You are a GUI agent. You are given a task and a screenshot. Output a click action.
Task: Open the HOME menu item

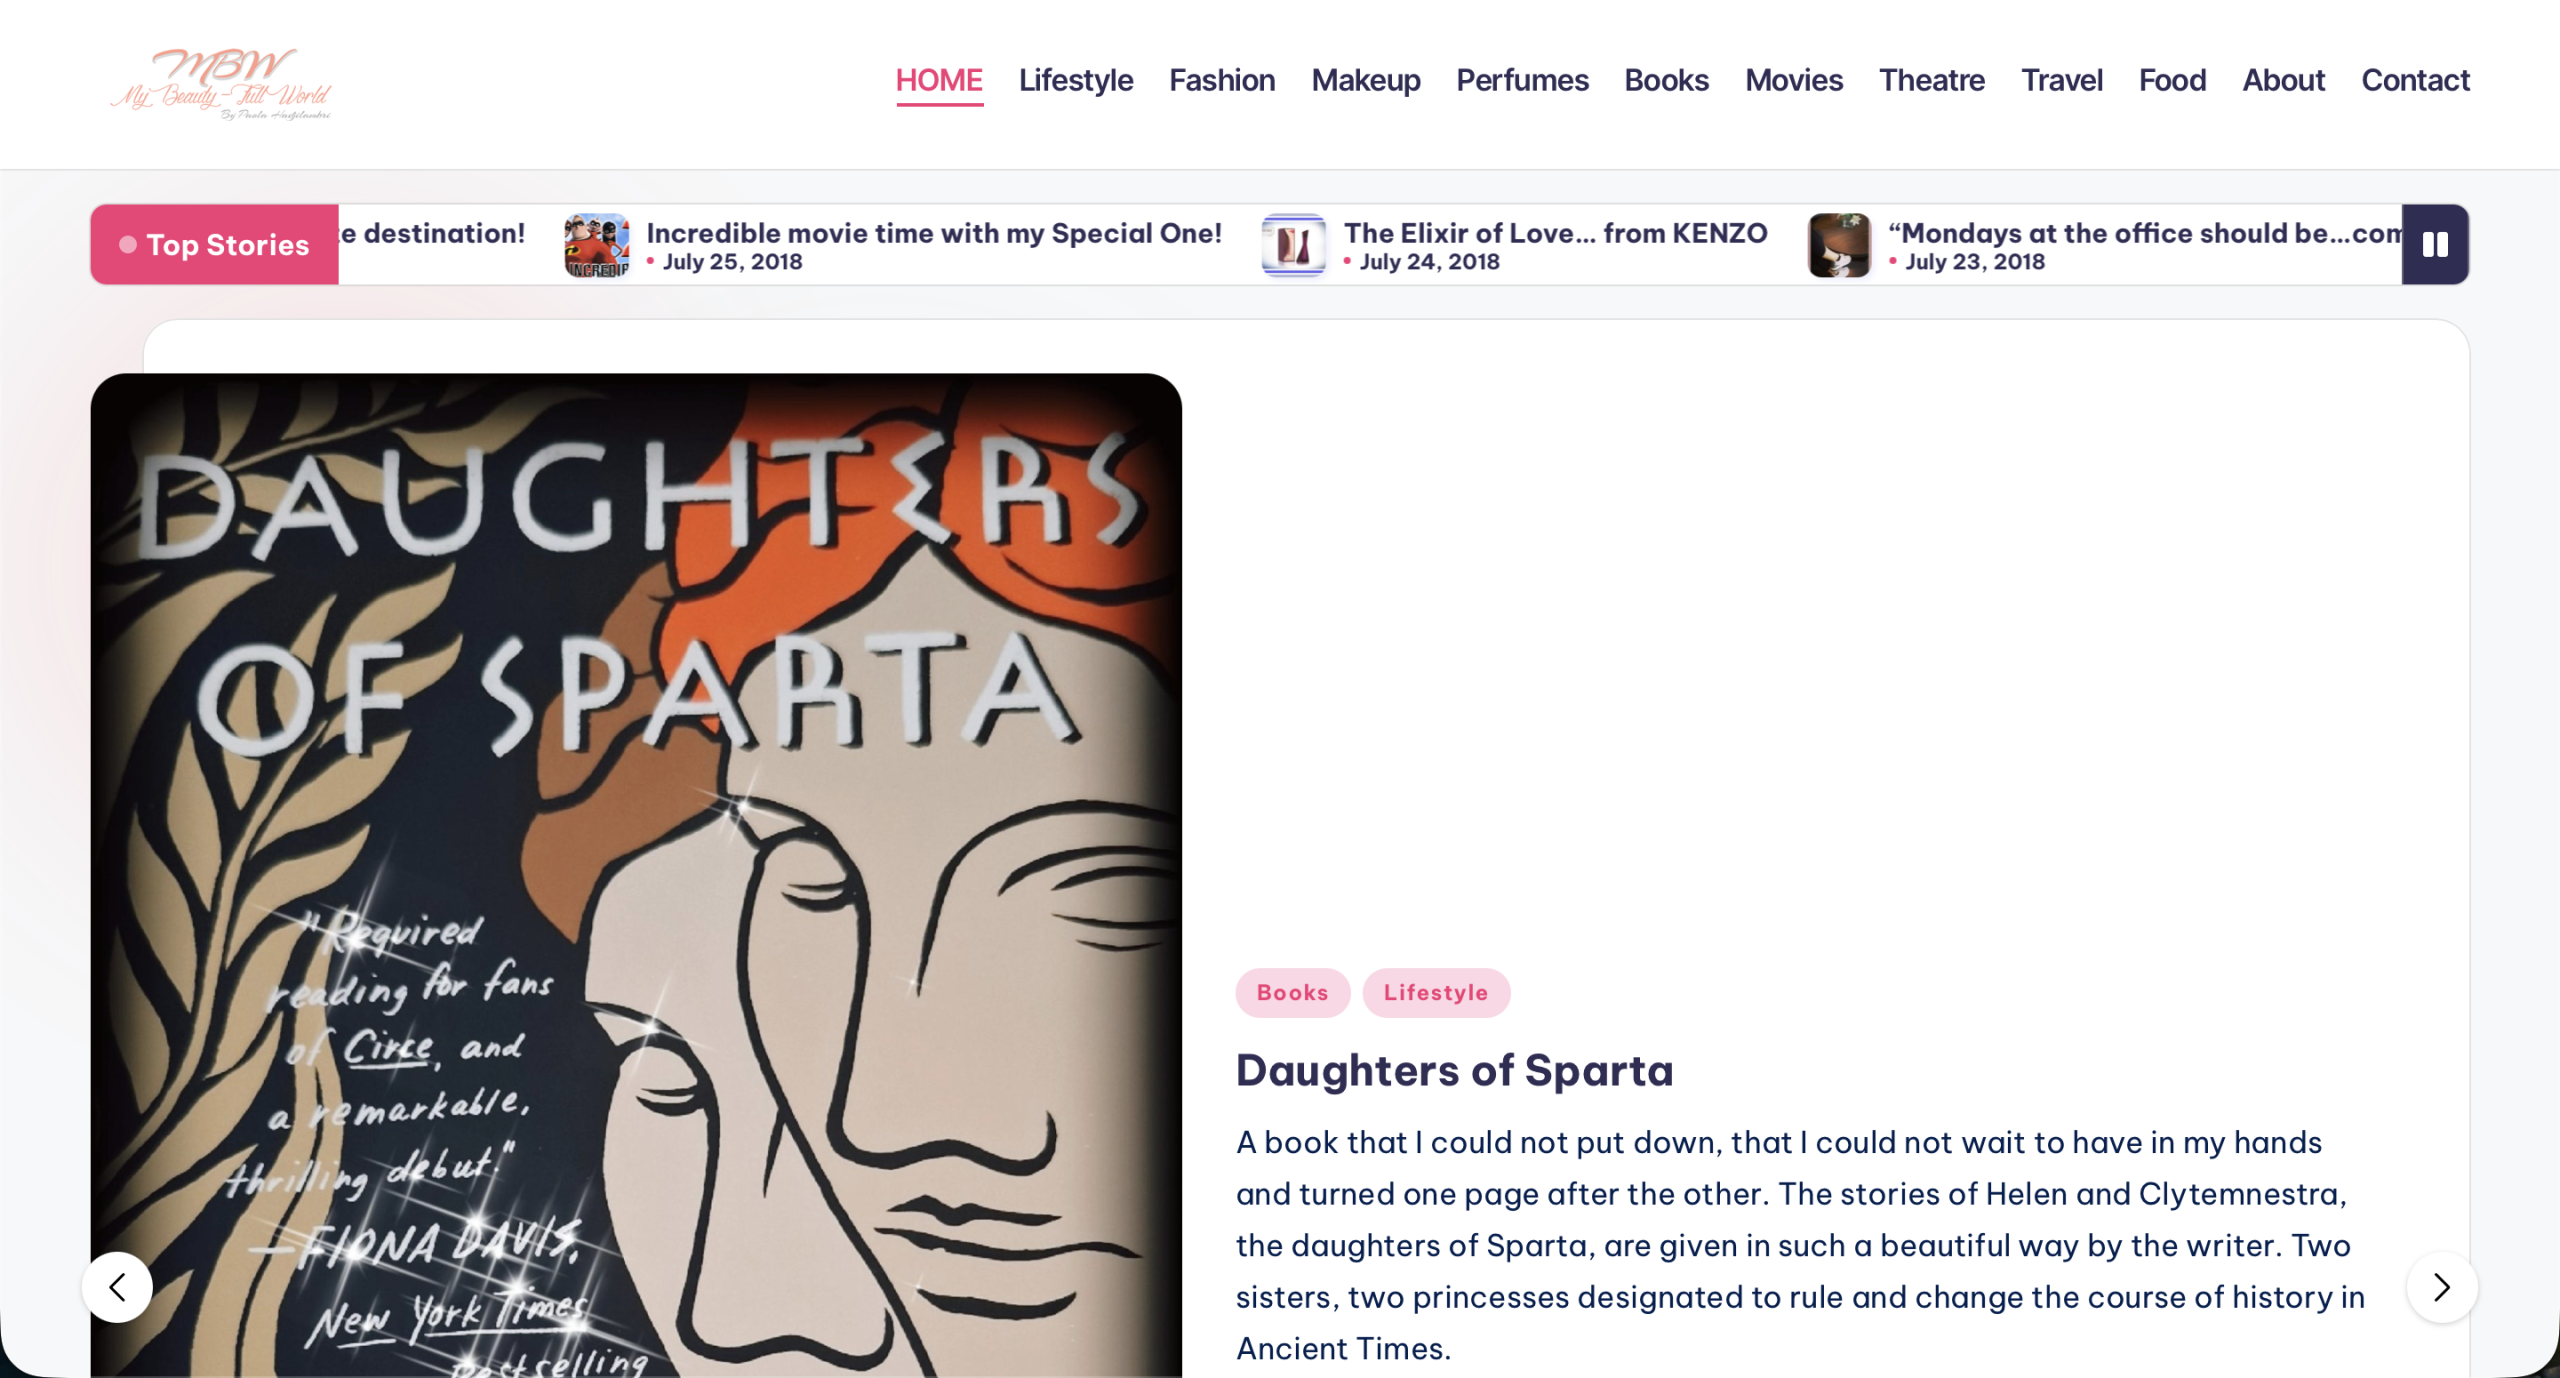[939, 80]
